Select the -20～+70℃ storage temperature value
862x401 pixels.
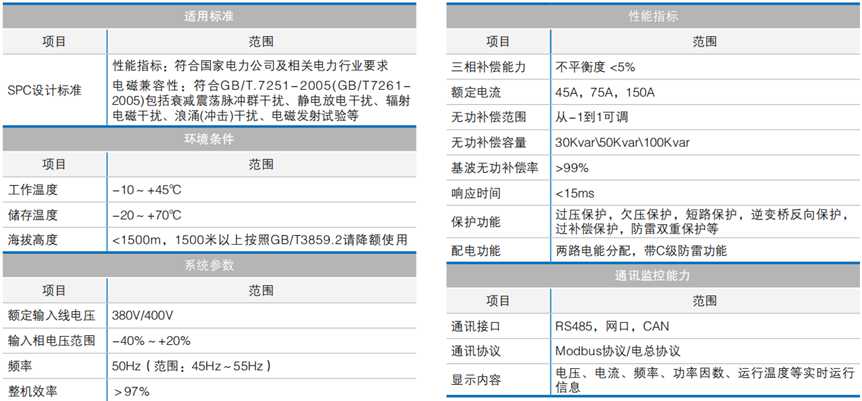click(146, 215)
